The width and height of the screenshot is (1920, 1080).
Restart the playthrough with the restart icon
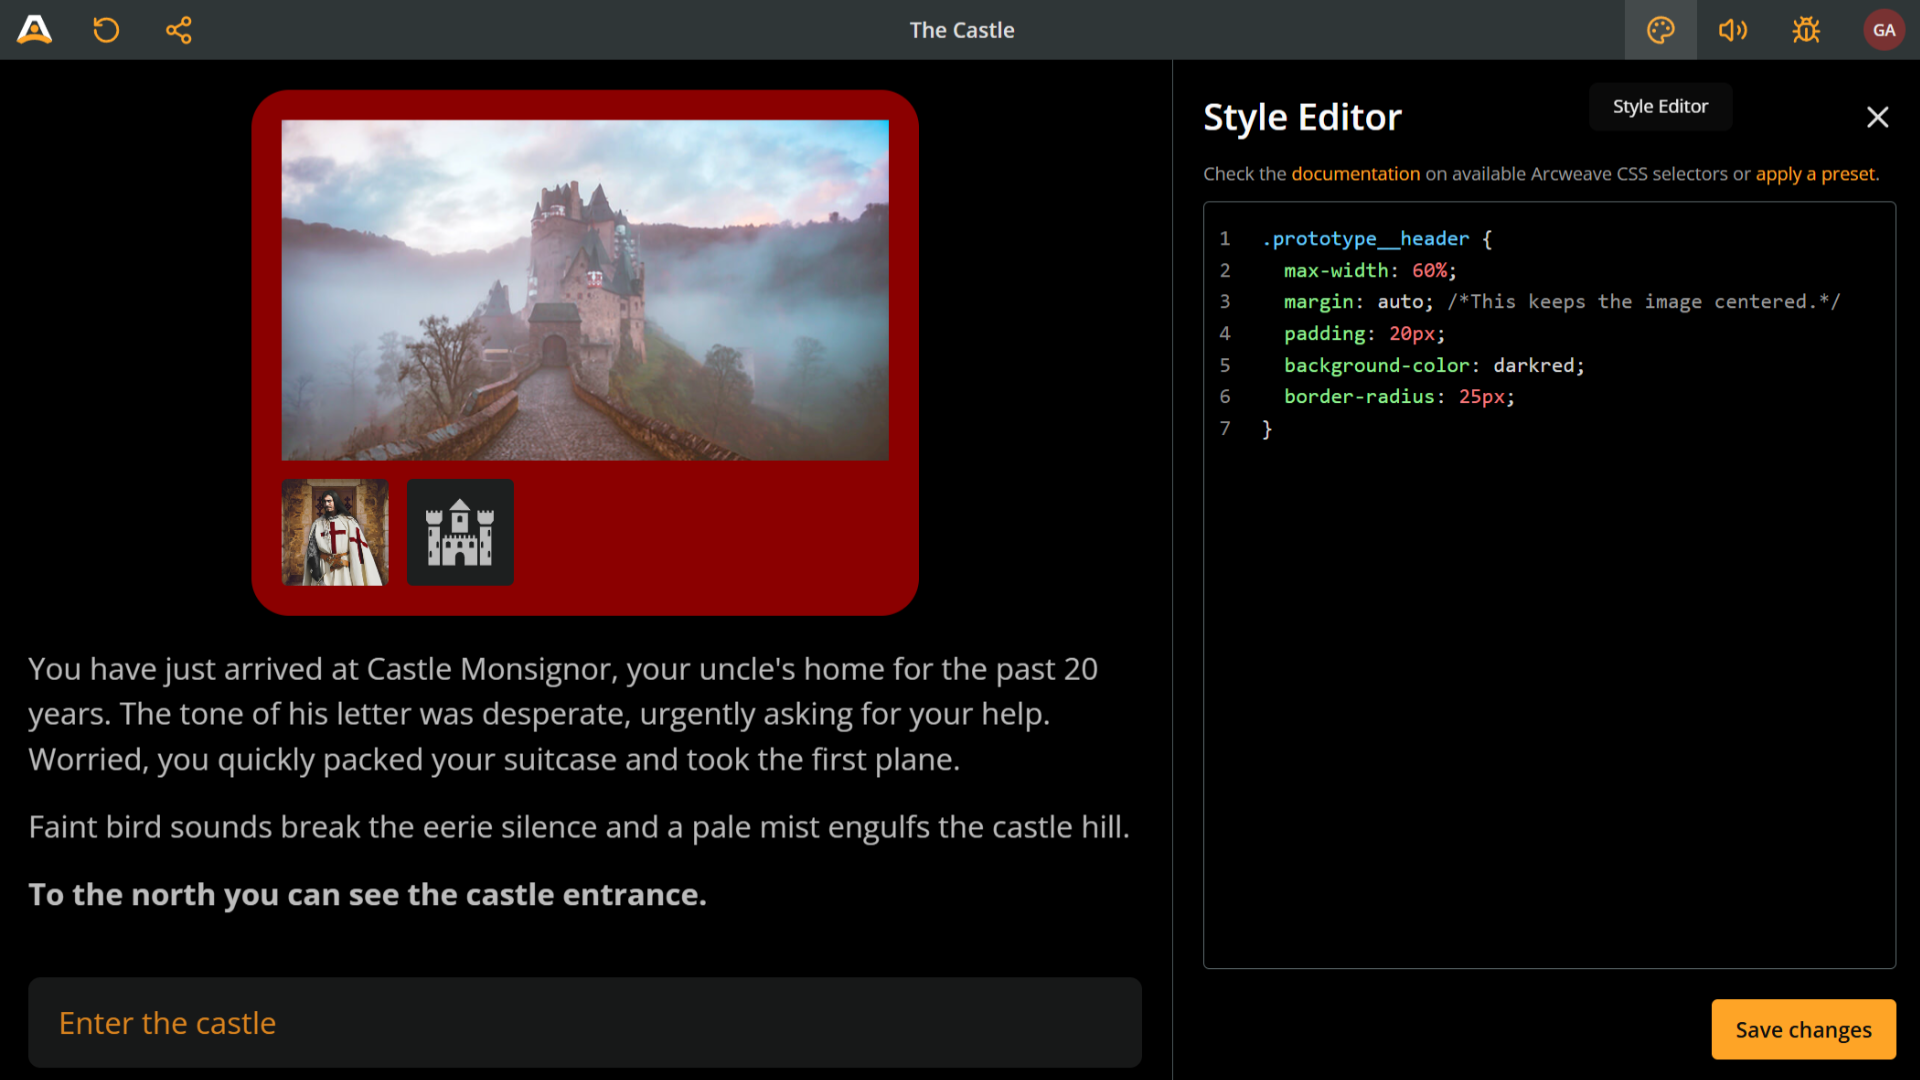106,30
